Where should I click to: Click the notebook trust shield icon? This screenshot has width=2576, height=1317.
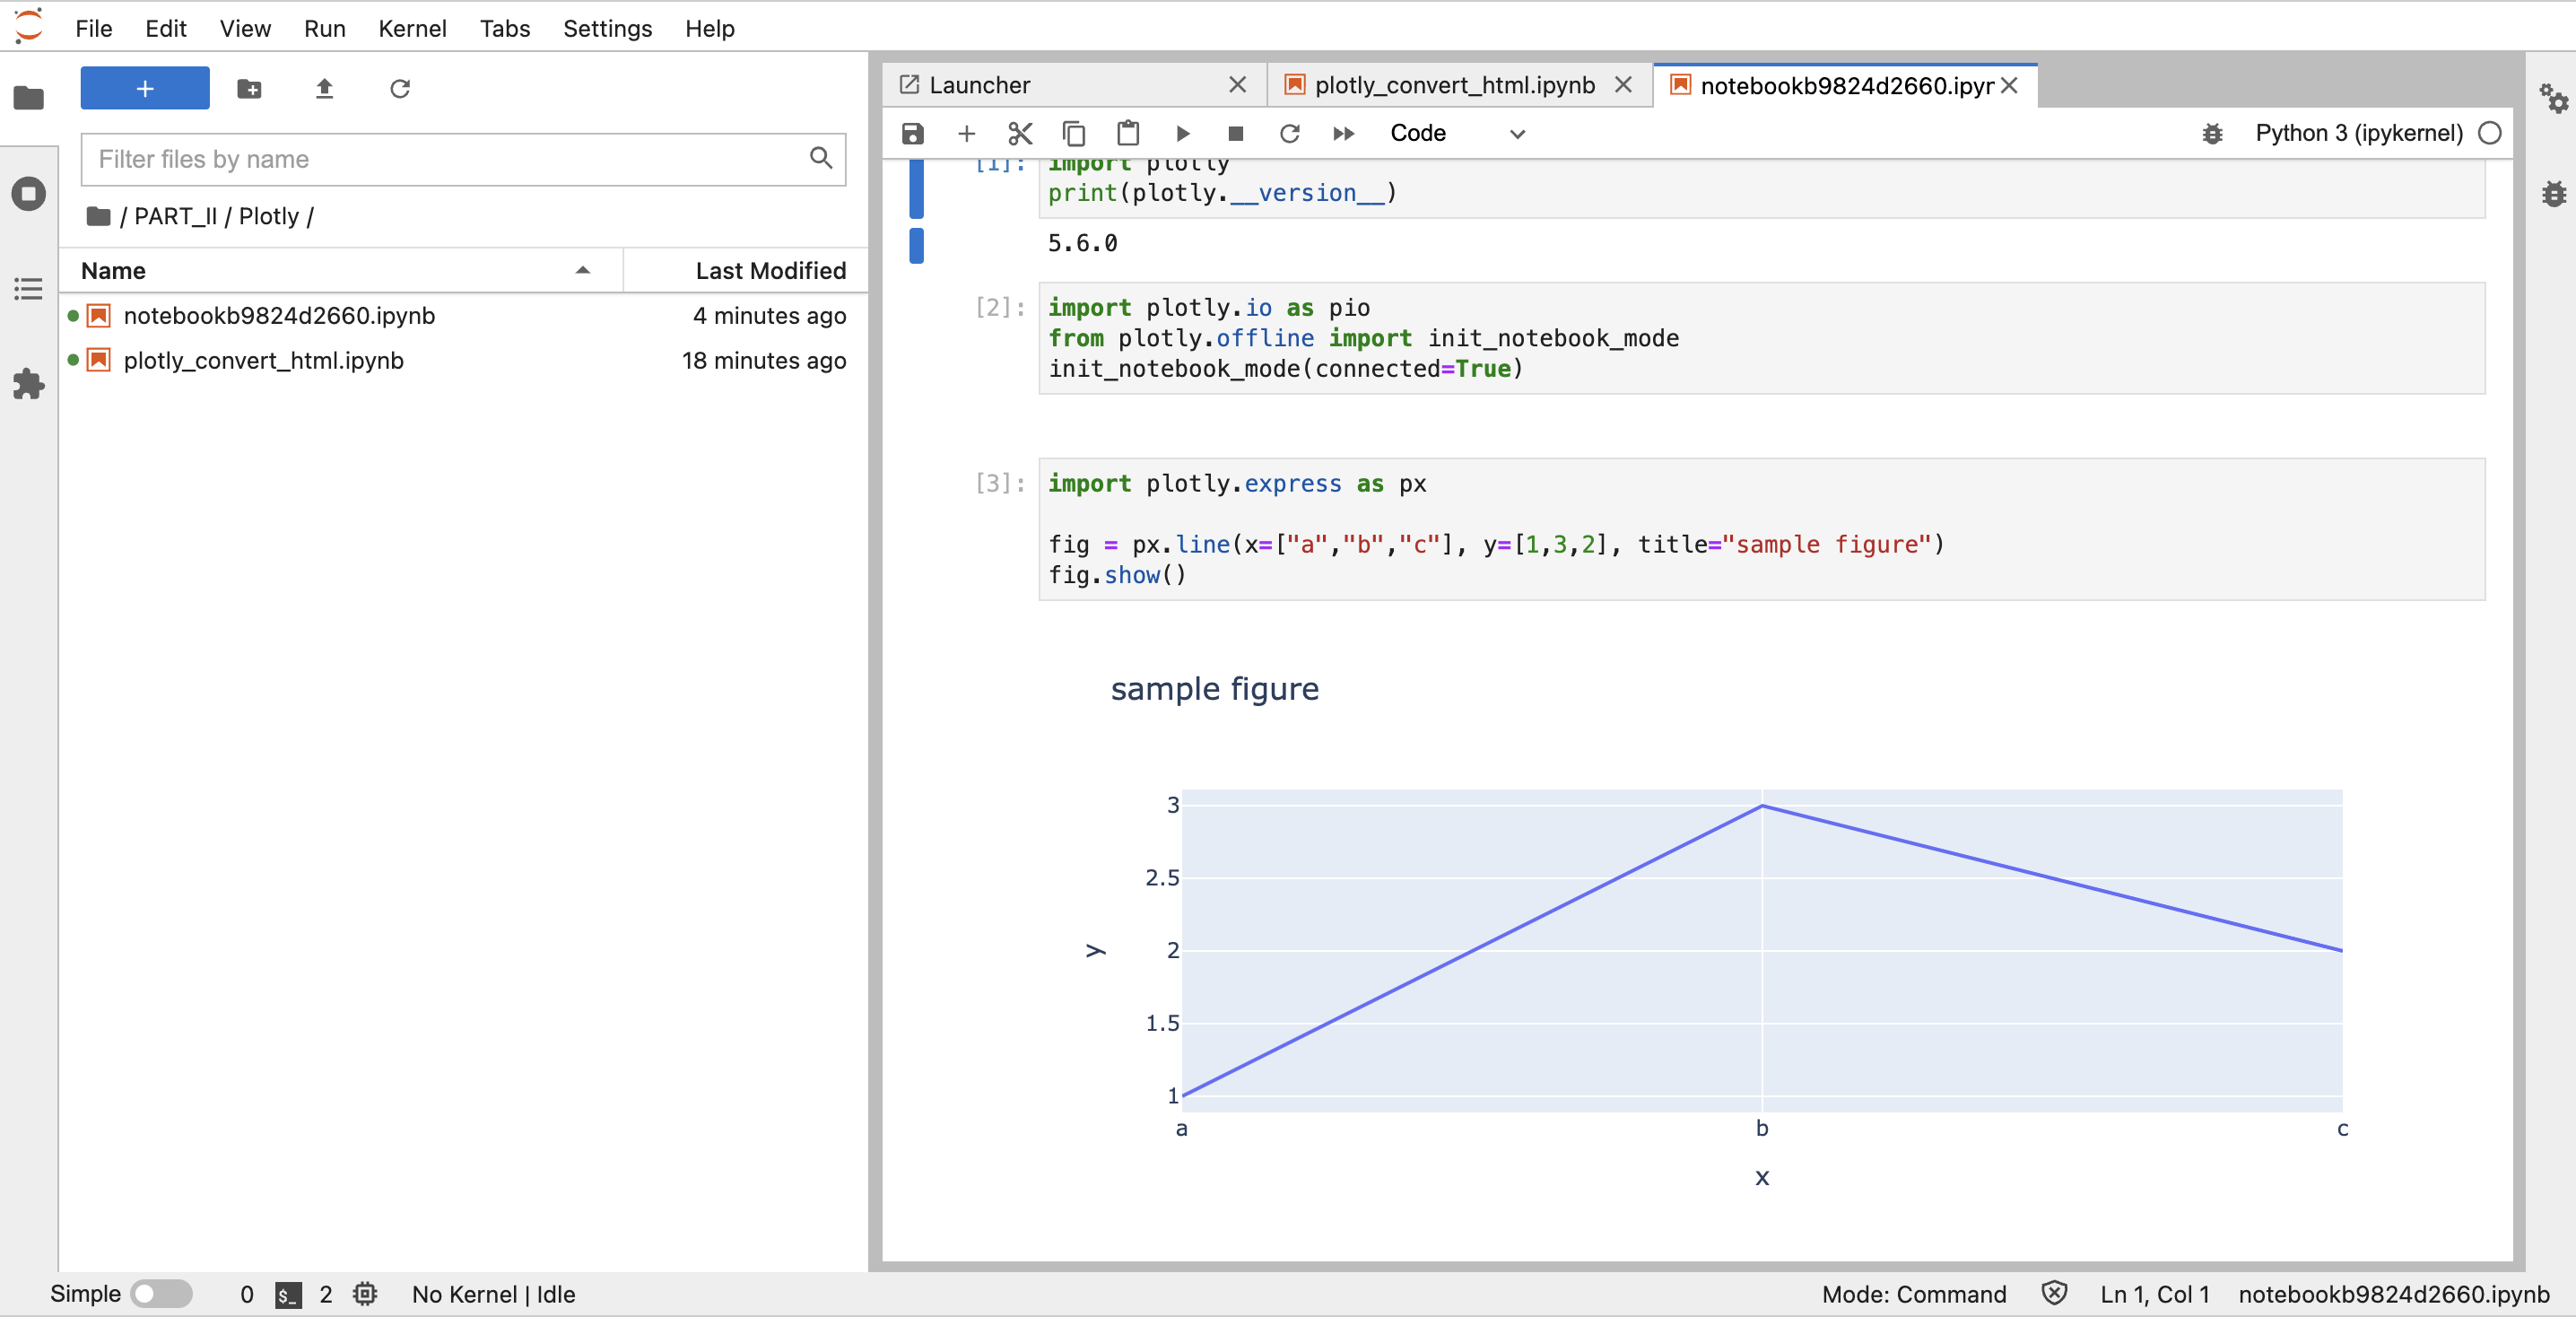click(2053, 1292)
